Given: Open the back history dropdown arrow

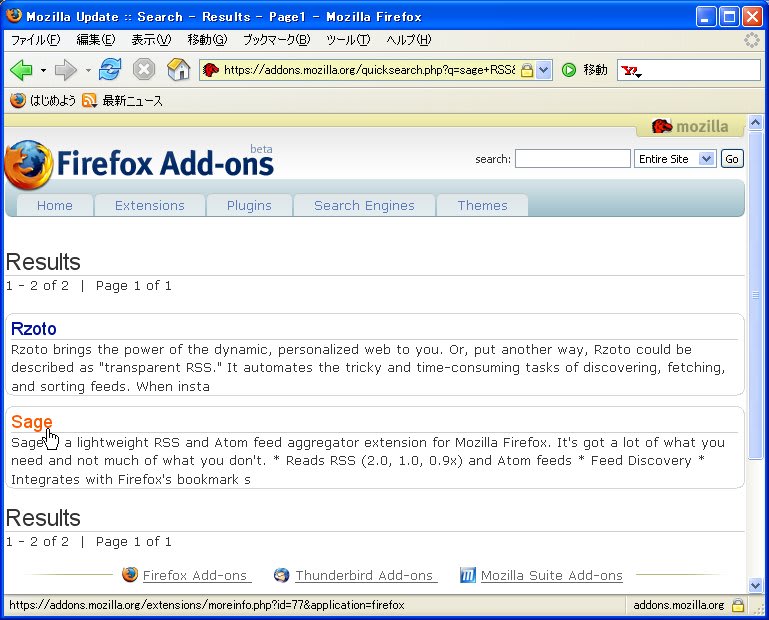Looking at the screenshot, I should 43,71.
